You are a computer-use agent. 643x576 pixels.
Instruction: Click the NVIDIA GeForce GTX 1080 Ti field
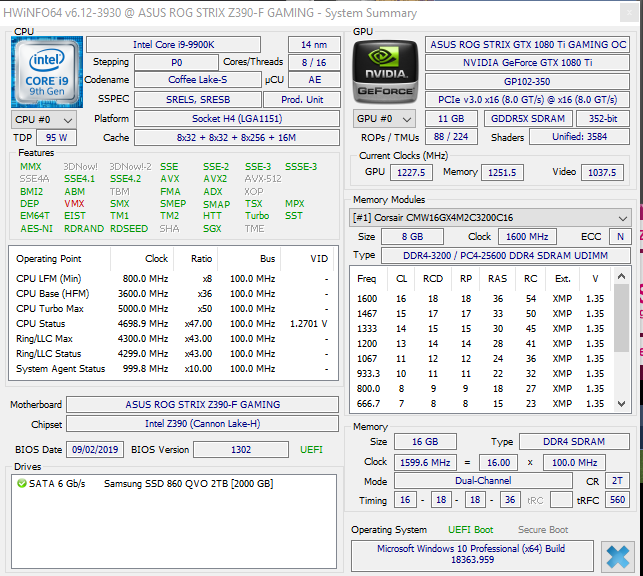528,63
